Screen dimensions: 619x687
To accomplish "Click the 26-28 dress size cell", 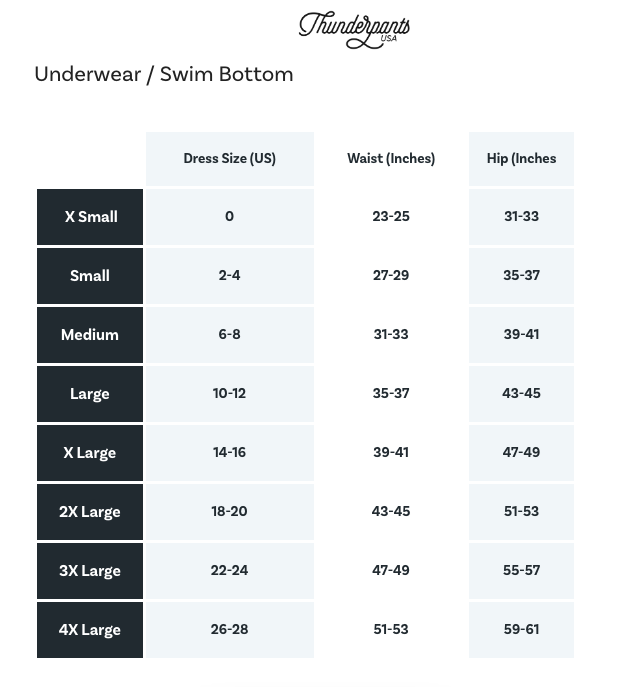I will pos(229,630).
